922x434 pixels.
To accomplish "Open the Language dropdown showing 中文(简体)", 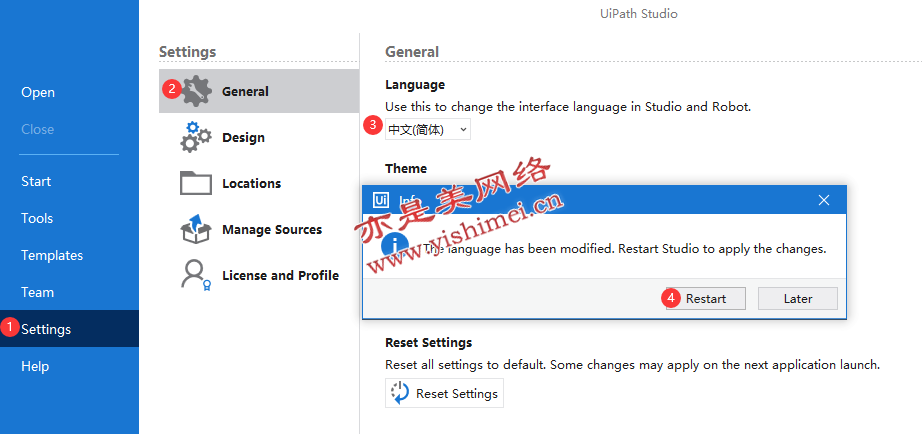I will pyautogui.click(x=427, y=129).
